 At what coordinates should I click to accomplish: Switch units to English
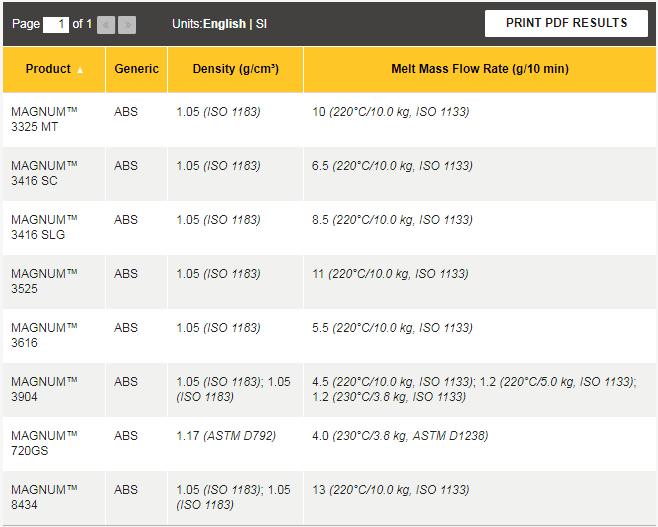[225, 24]
